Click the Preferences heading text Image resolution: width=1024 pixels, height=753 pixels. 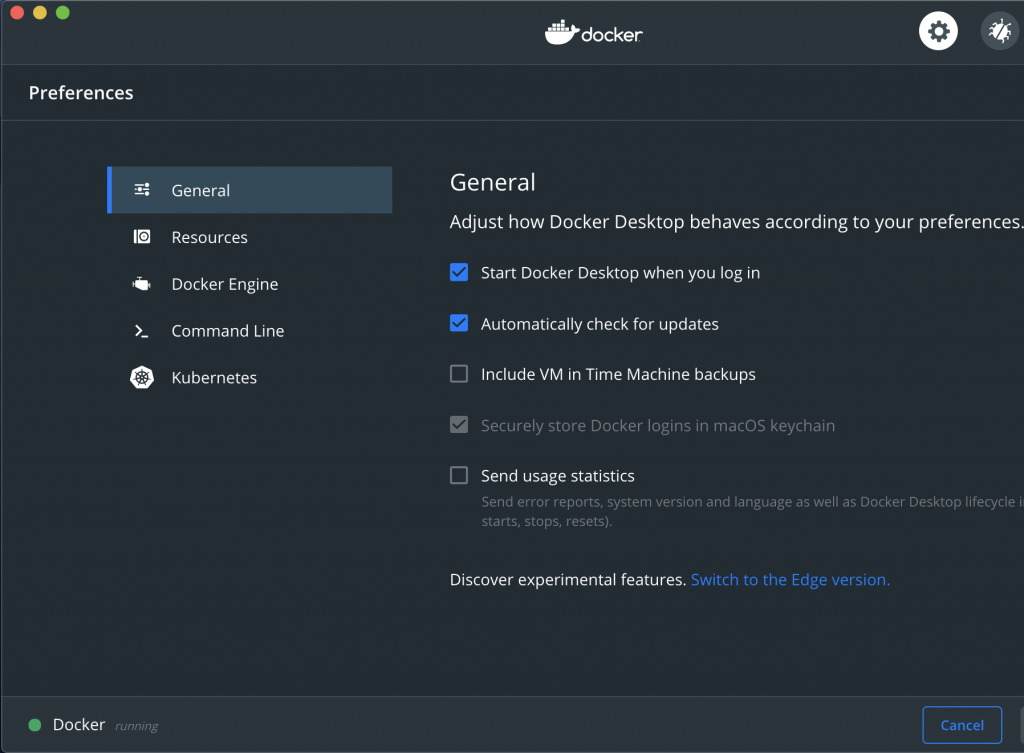[x=81, y=93]
